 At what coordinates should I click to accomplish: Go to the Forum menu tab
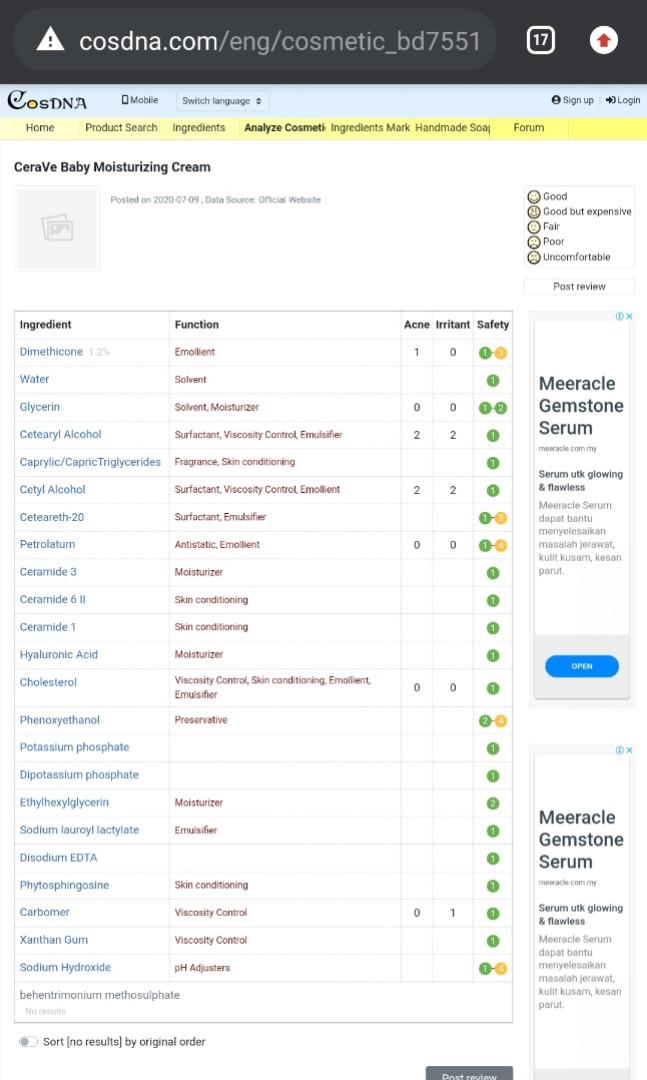(x=528, y=128)
